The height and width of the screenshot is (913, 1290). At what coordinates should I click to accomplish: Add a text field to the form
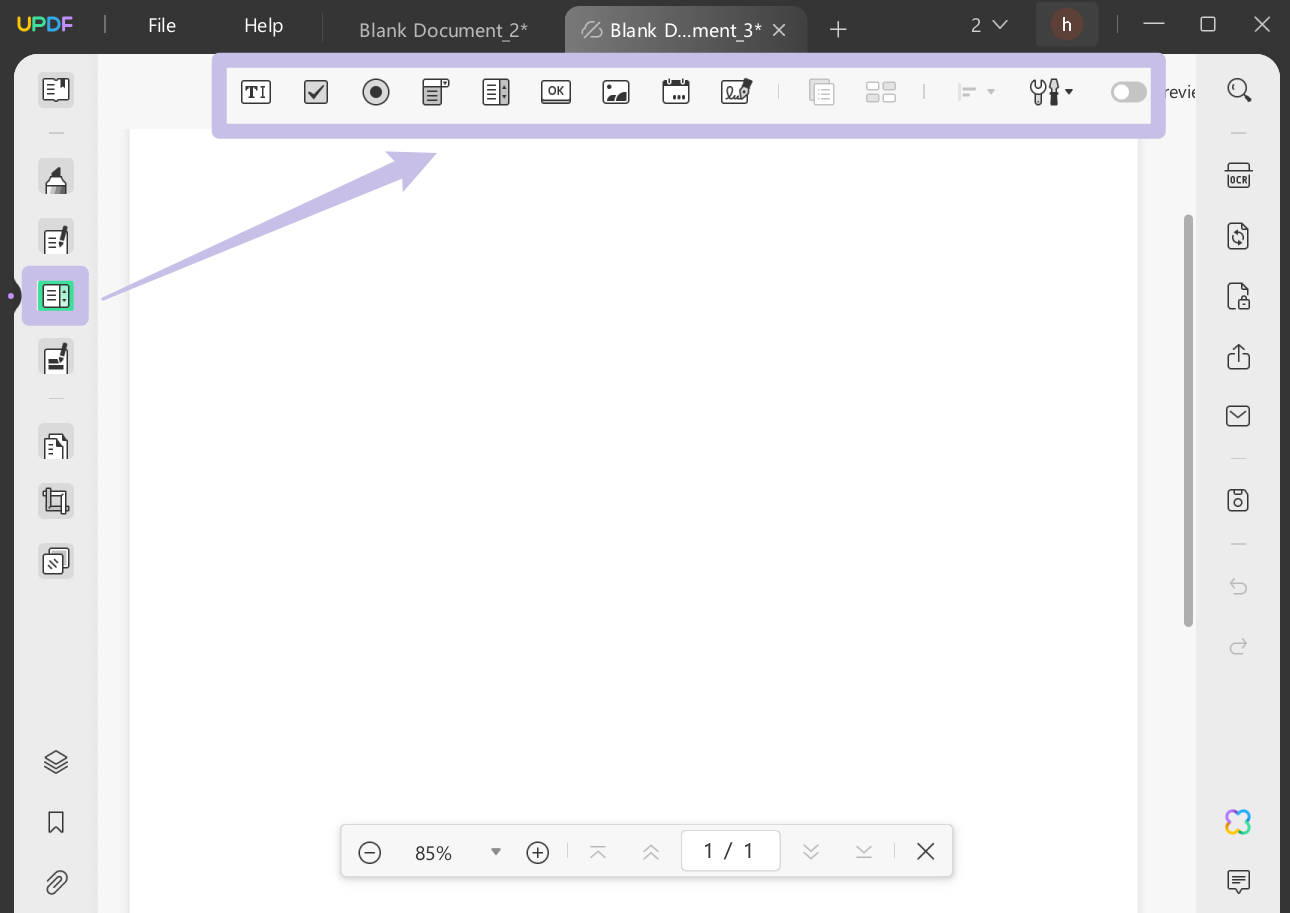point(256,91)
